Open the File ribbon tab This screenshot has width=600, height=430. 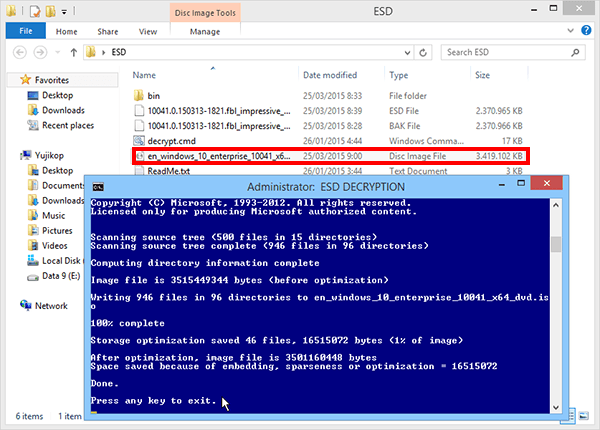click(x=26, y=31)
